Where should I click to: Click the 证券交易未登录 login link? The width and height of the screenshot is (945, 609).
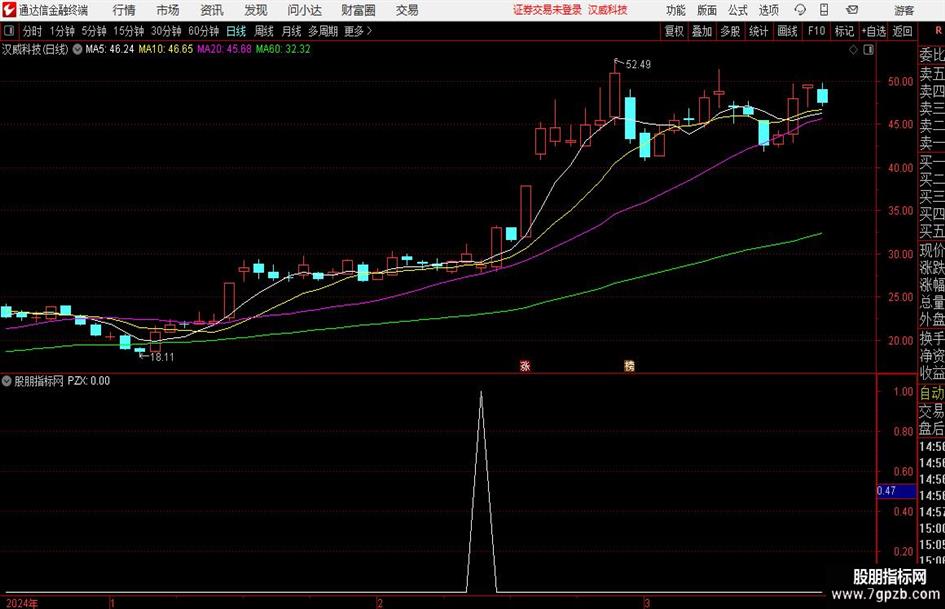coord(547,10)
